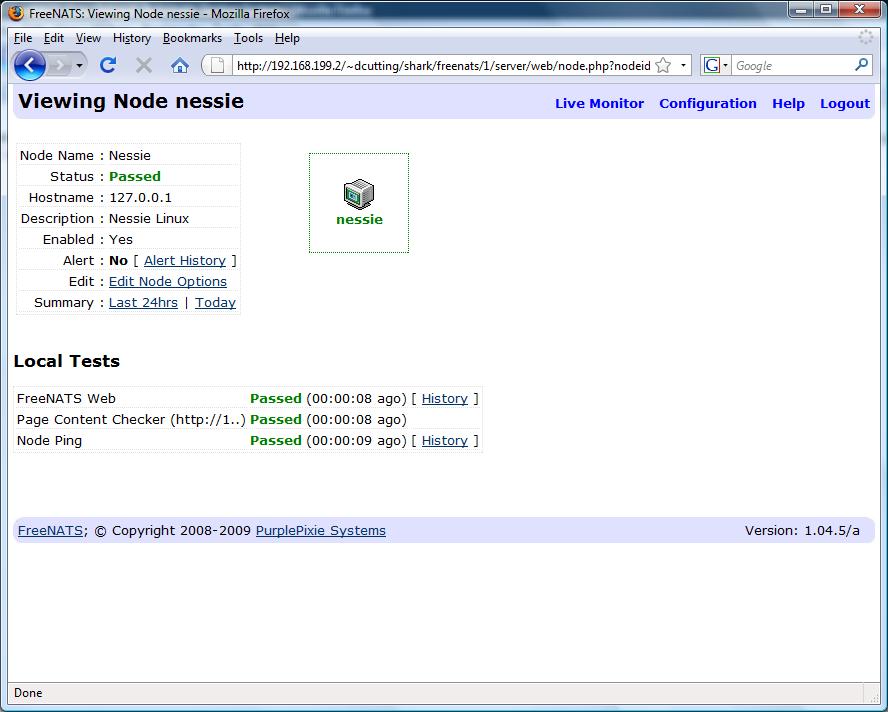Bookmark page with the star icon

click(x=665, y=65)
